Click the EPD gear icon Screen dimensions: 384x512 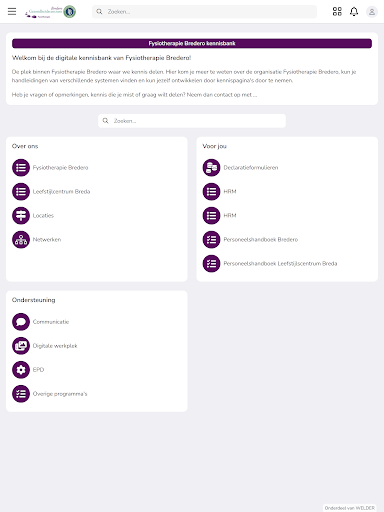(21, 370)
